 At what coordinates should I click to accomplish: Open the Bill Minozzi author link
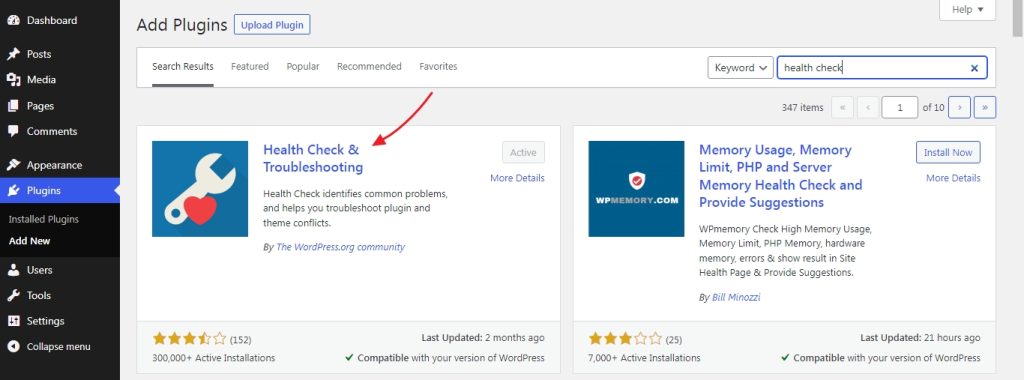click(x=736, y=298)
